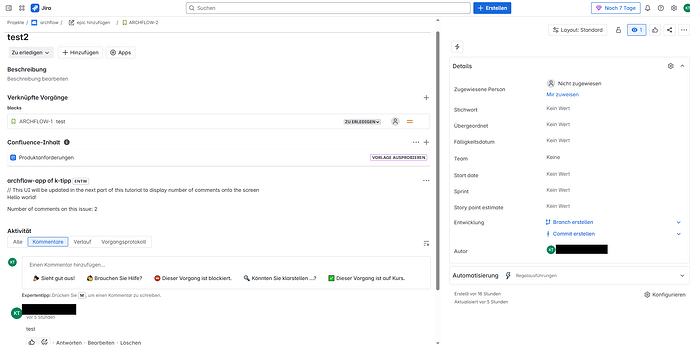Click the thumbs-up vote icon in header
Image resolution: width=690 pixels, height=361 pixels.
click(x=655, y=30)
